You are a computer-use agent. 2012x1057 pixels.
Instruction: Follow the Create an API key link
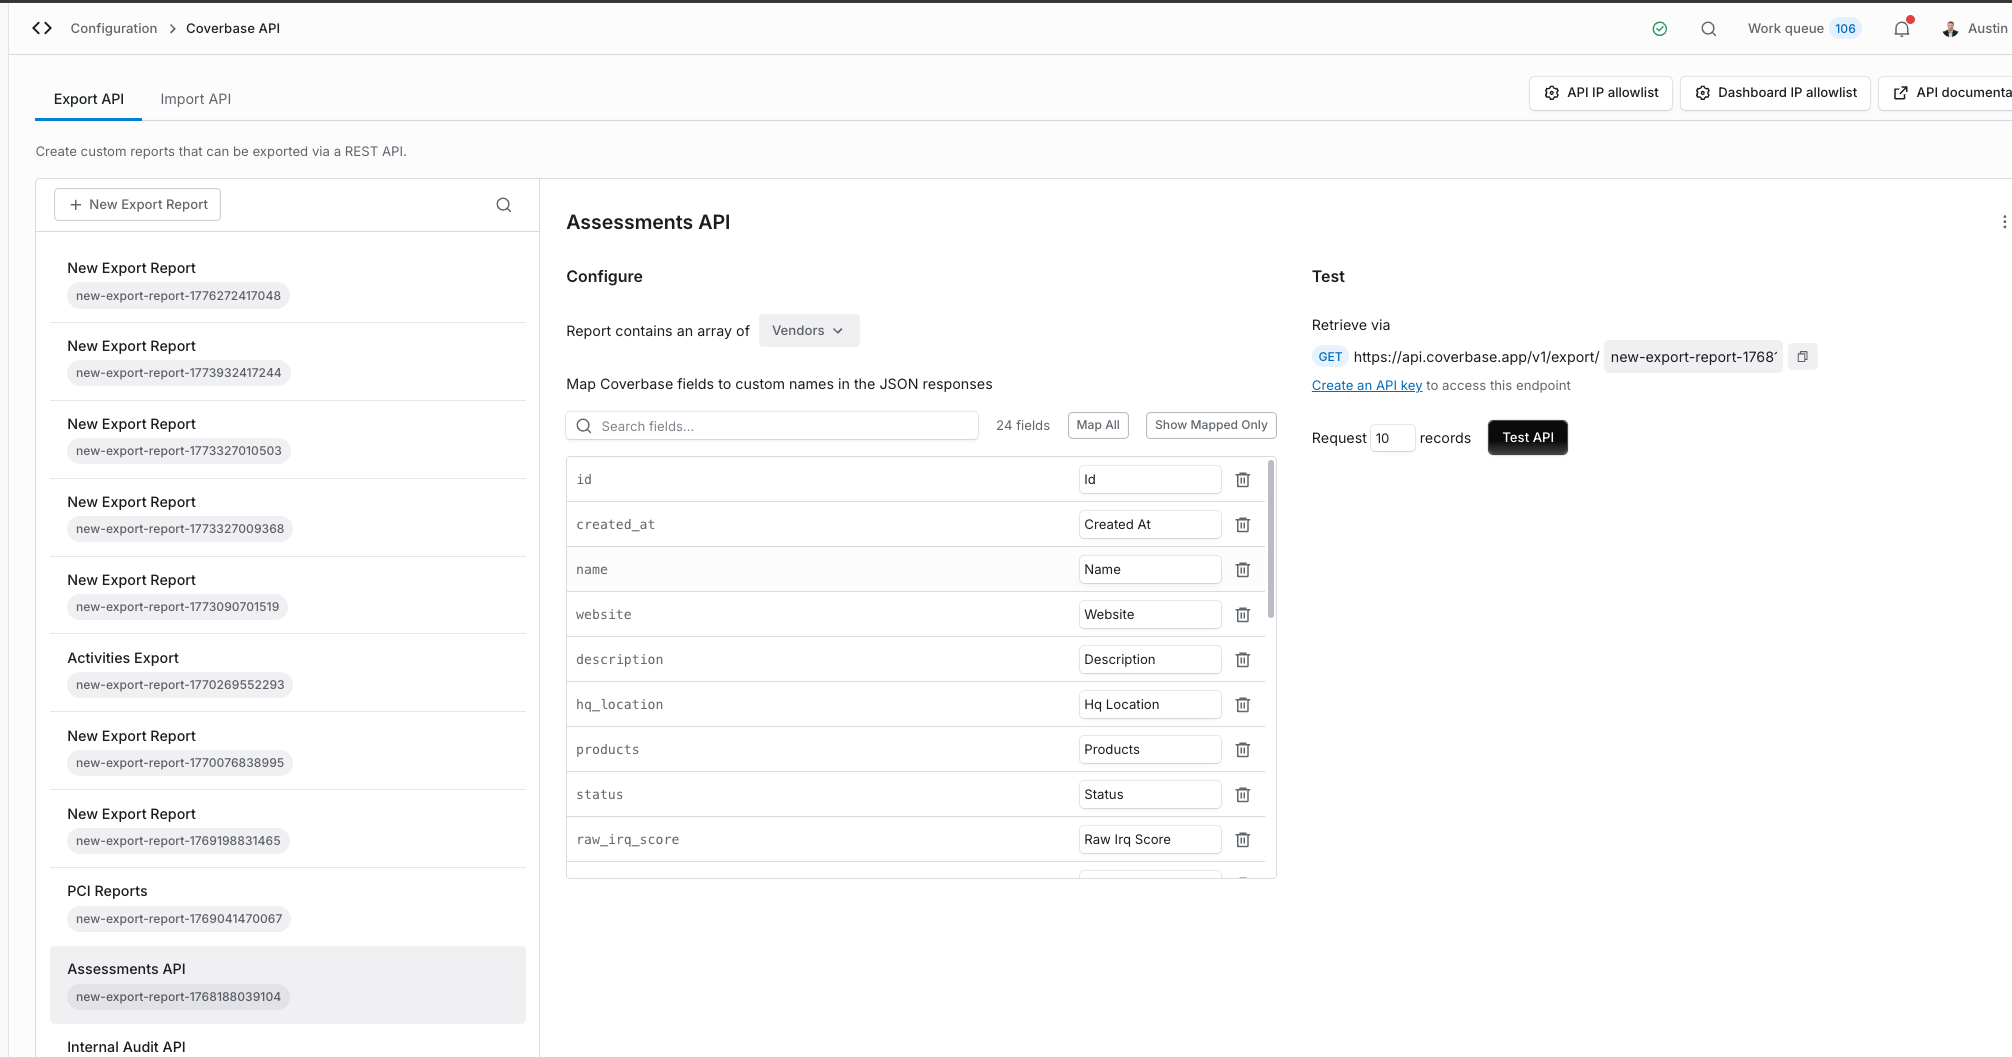(1367, 386)
